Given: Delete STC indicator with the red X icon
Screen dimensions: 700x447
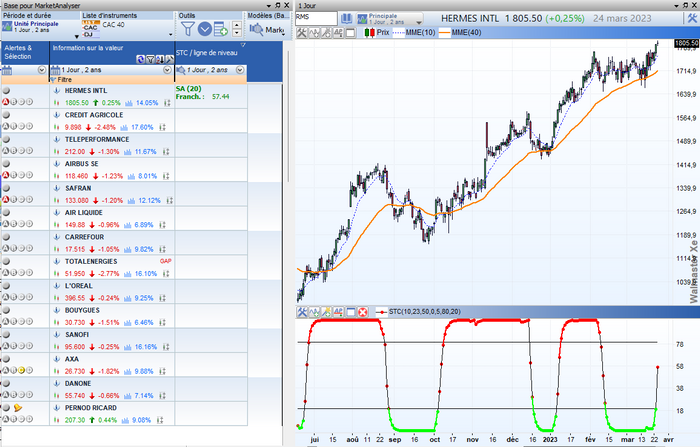Looking at the screenshot, I should click(363, 312).
